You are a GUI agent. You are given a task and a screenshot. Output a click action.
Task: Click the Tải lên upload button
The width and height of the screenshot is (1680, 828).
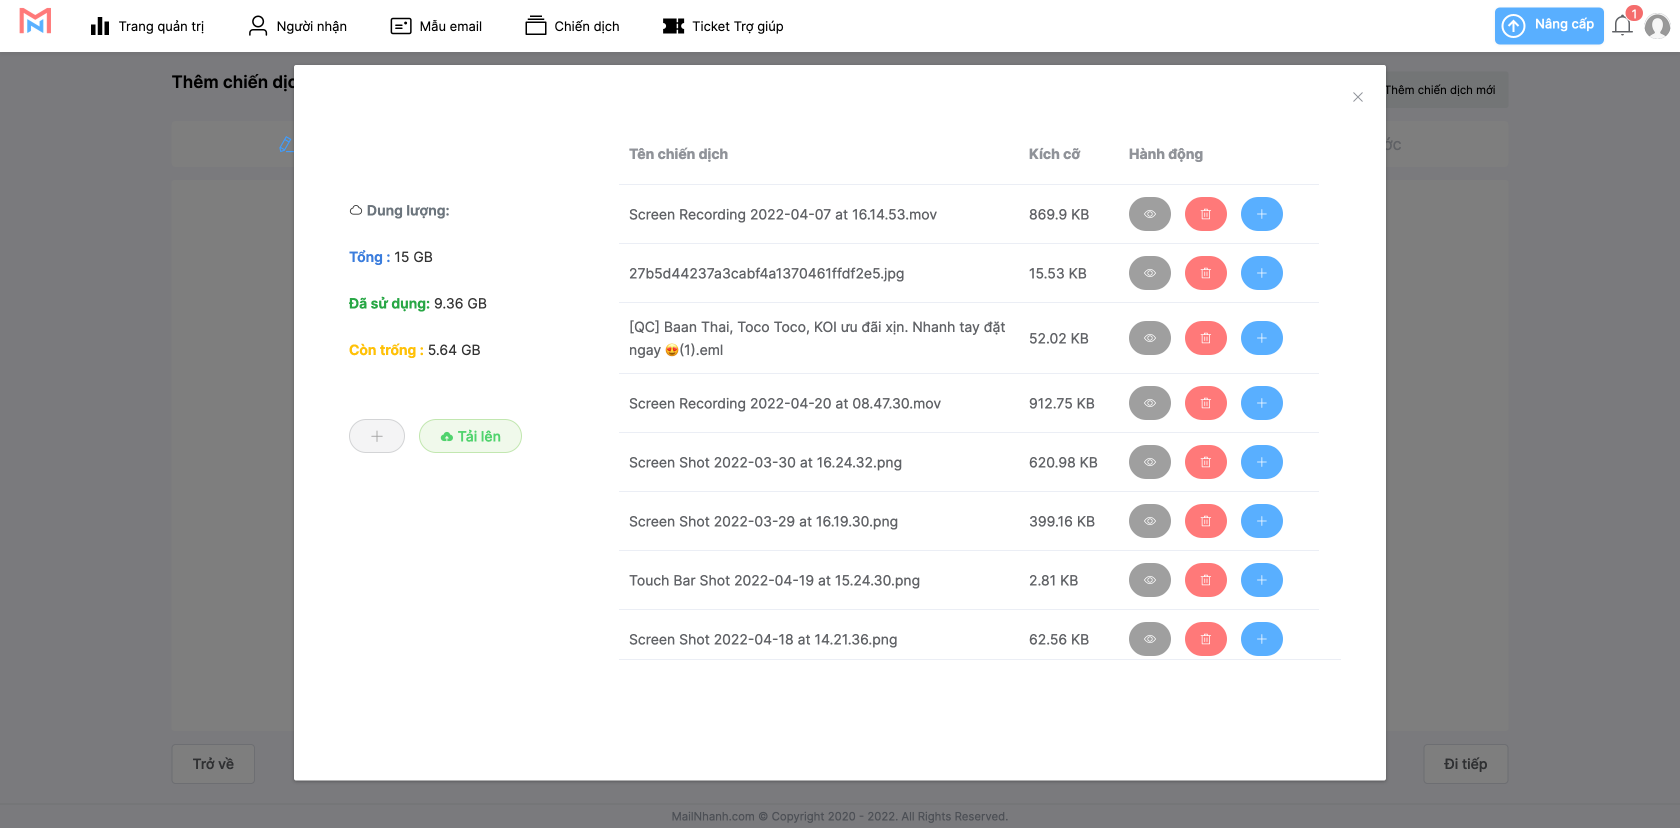(x=470, y=436)
